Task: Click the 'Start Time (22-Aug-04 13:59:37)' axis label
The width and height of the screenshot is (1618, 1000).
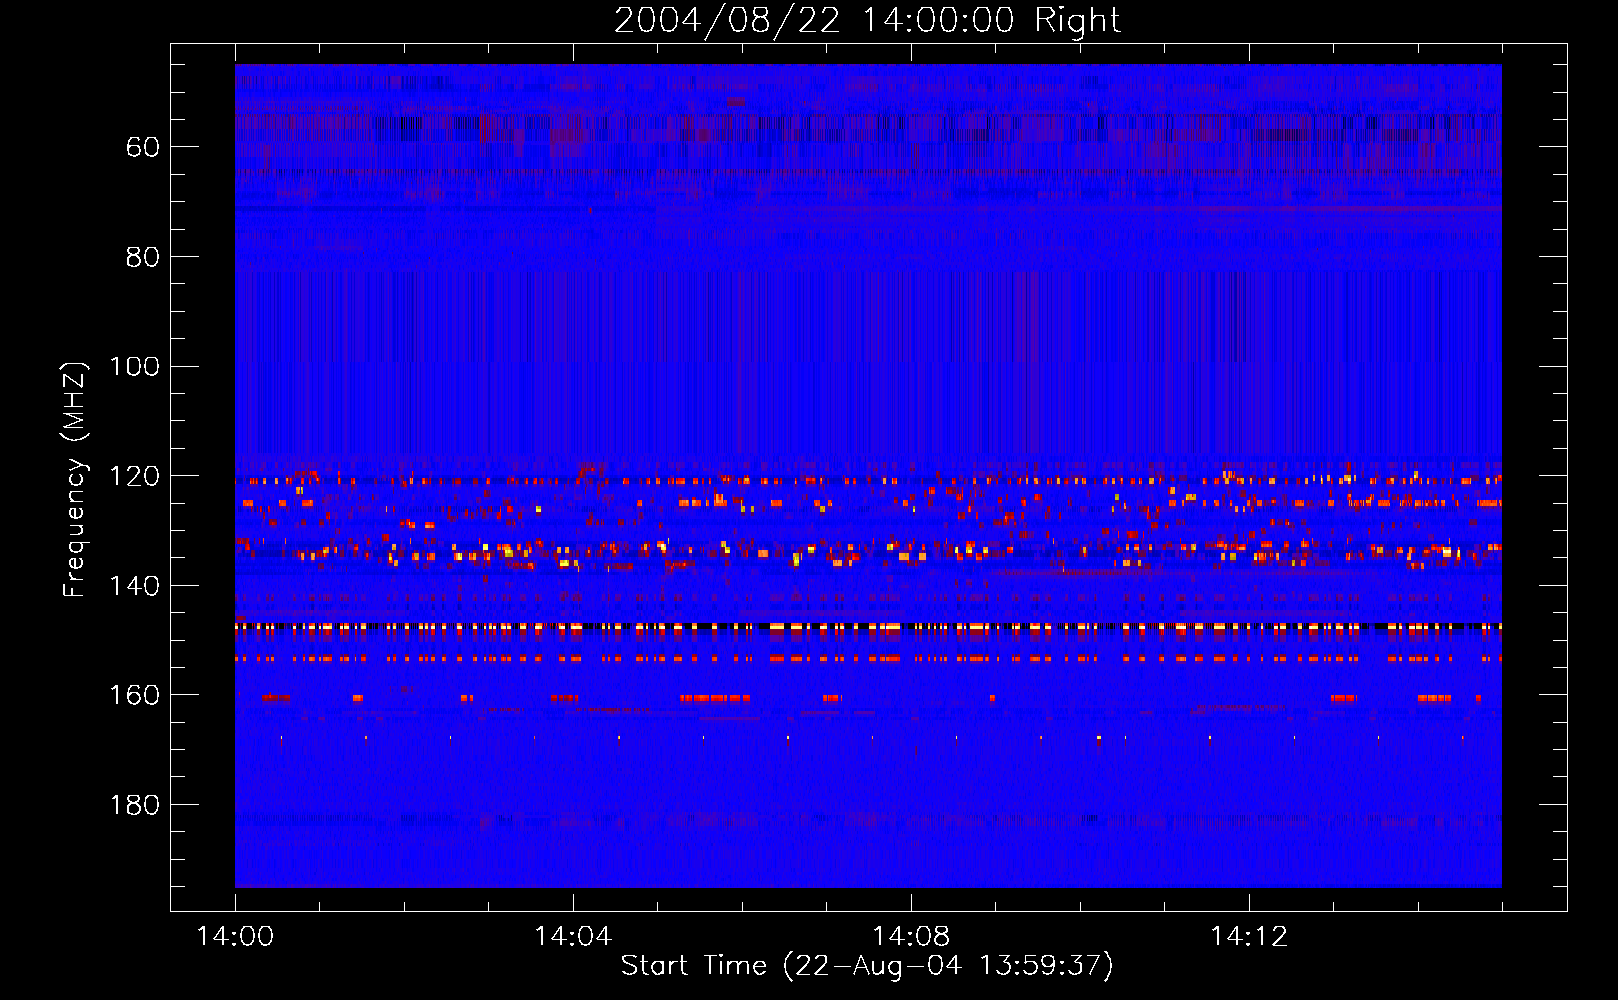Action: click(x=867, y=966)
